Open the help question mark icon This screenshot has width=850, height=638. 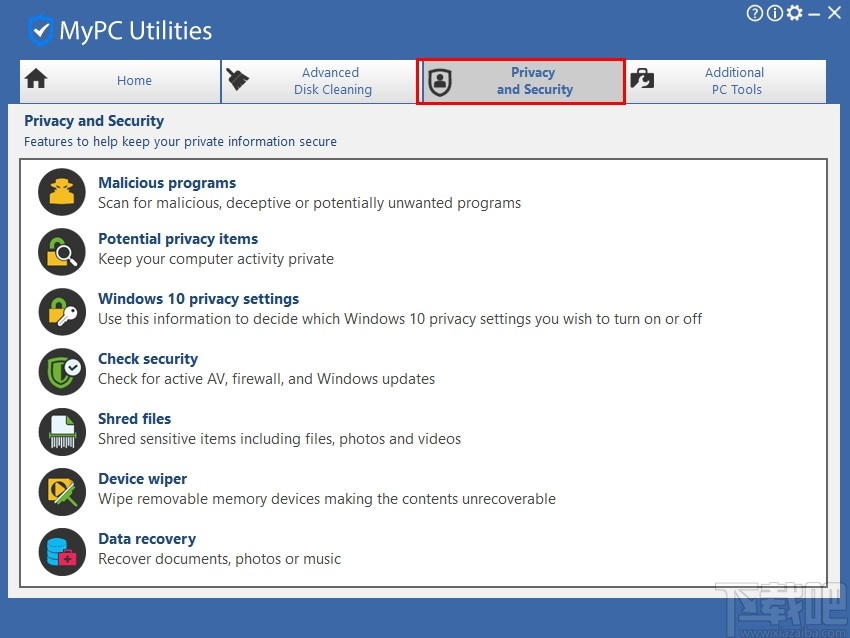tap(754, 13)
